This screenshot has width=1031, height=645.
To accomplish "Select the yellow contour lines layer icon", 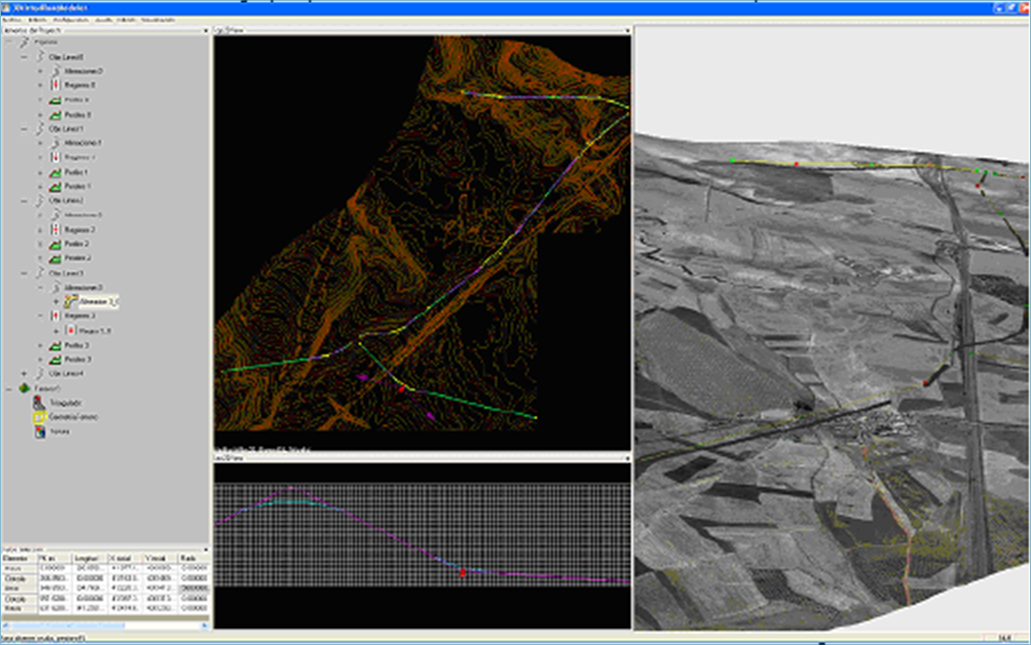I will click(x=39, y=417).
